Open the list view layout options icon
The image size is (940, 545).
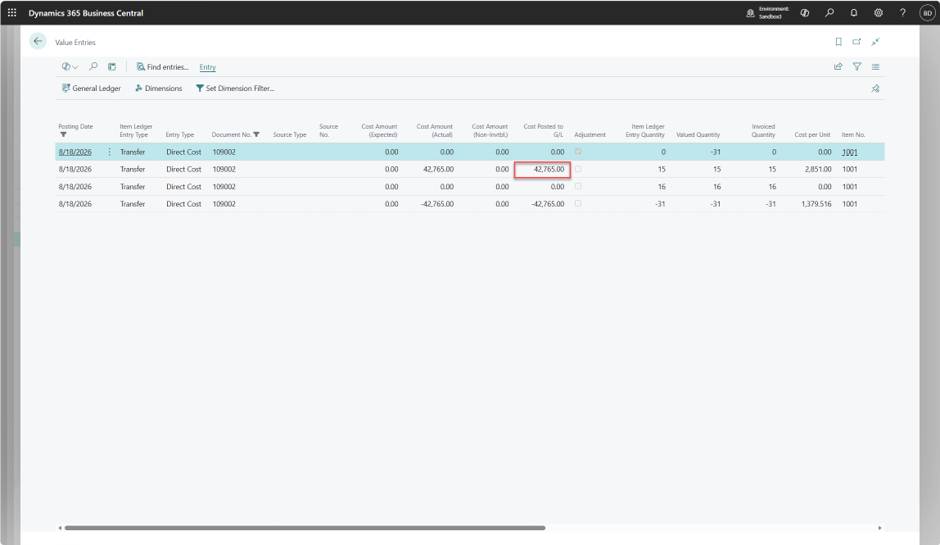coord(875,67)
